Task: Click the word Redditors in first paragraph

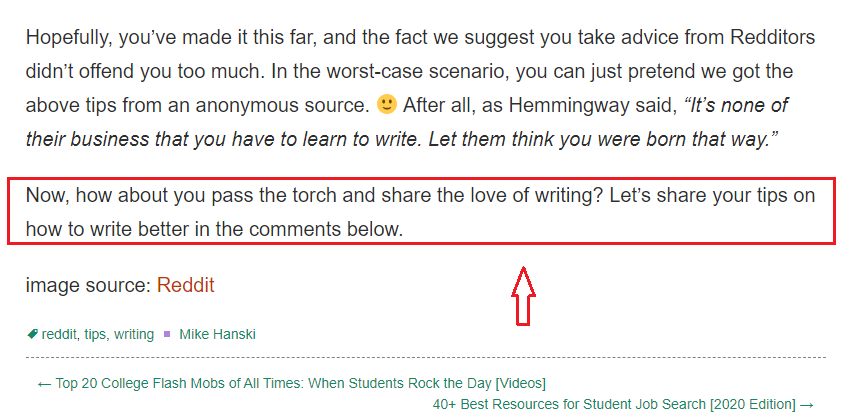Action: [772, 37]
